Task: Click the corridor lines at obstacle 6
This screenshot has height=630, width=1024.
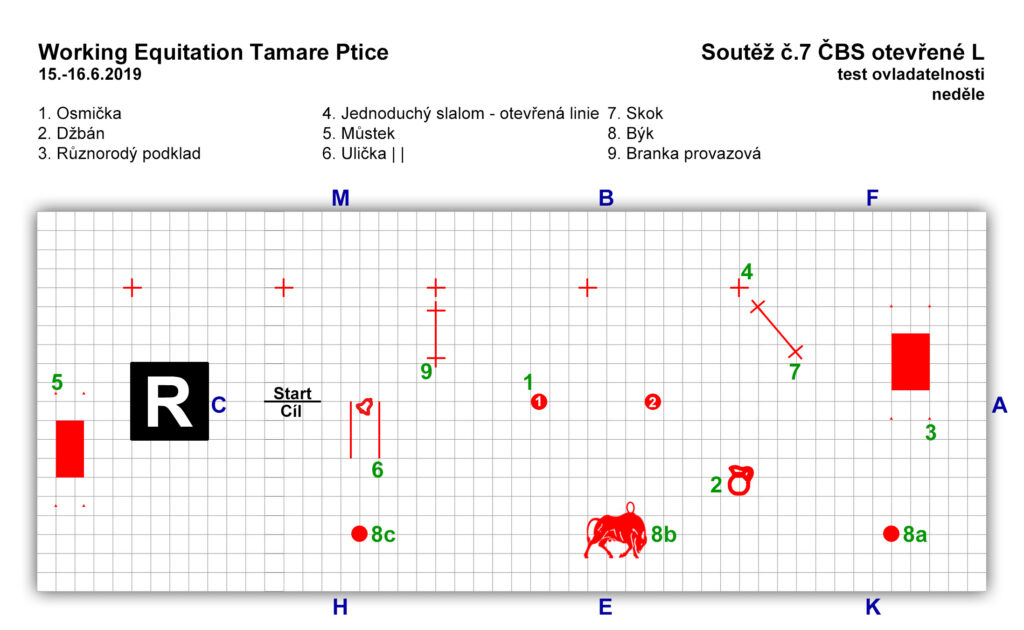Action: click(x=365, y=430)
